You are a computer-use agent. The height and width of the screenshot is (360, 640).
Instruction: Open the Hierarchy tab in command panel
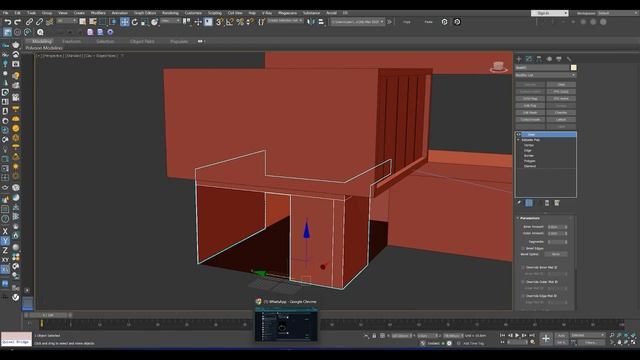[539, 59]
